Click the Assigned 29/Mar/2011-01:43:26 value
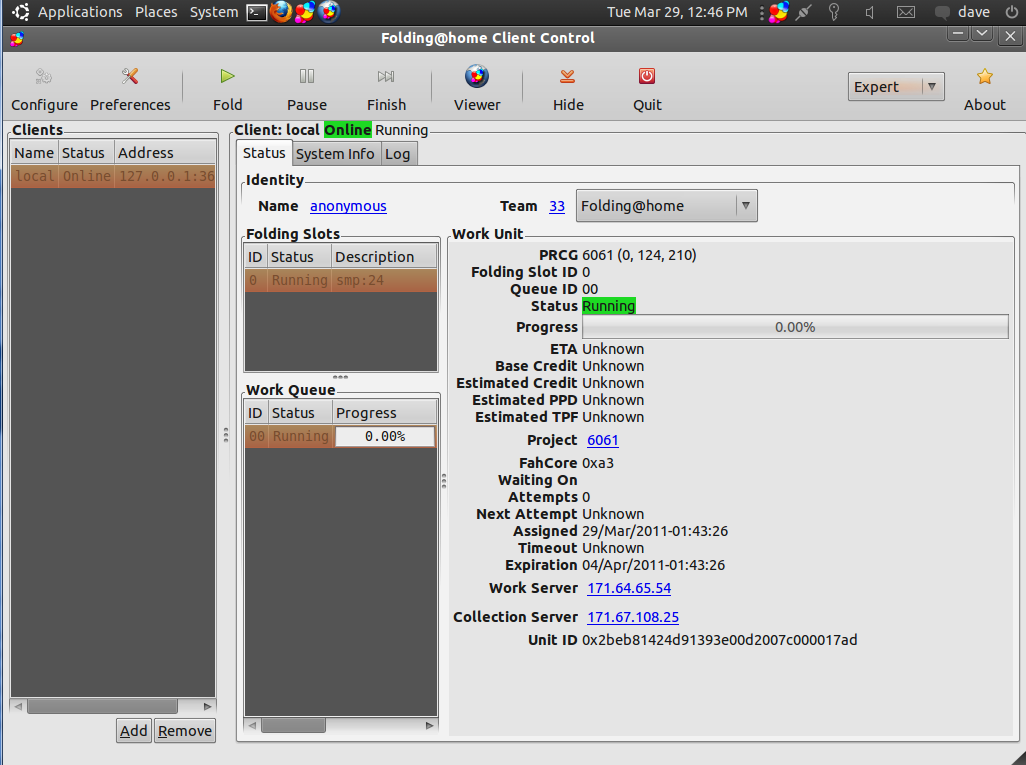Screen dimensions: 1026x765 pyautogui.click(x=655, y=531)
